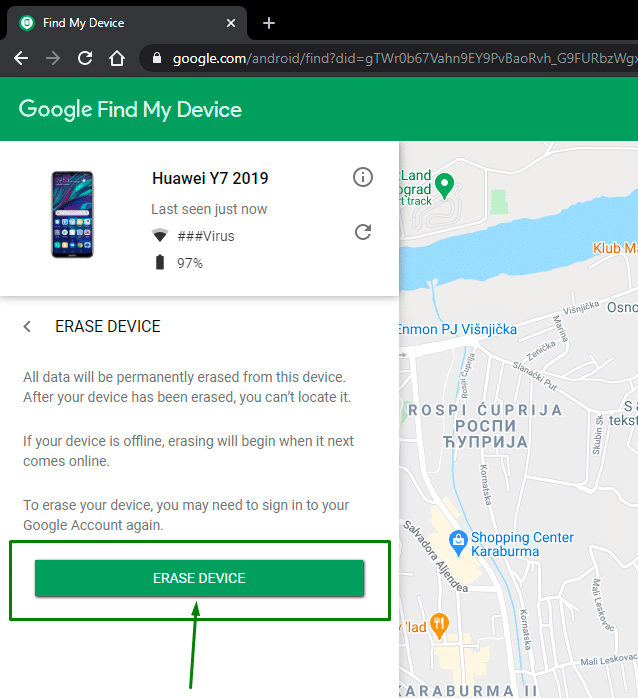Image resolution: width=638 pixels, height=698 pixels.
Task: Click the Huawei Y7 2019 device name
Action: coord(210,179)
